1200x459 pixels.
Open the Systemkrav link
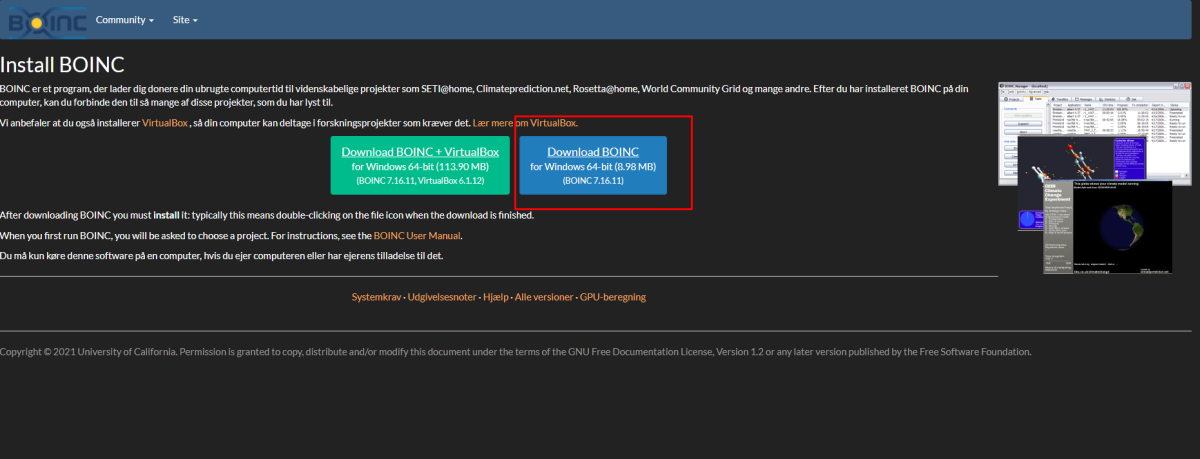point(377,298)
